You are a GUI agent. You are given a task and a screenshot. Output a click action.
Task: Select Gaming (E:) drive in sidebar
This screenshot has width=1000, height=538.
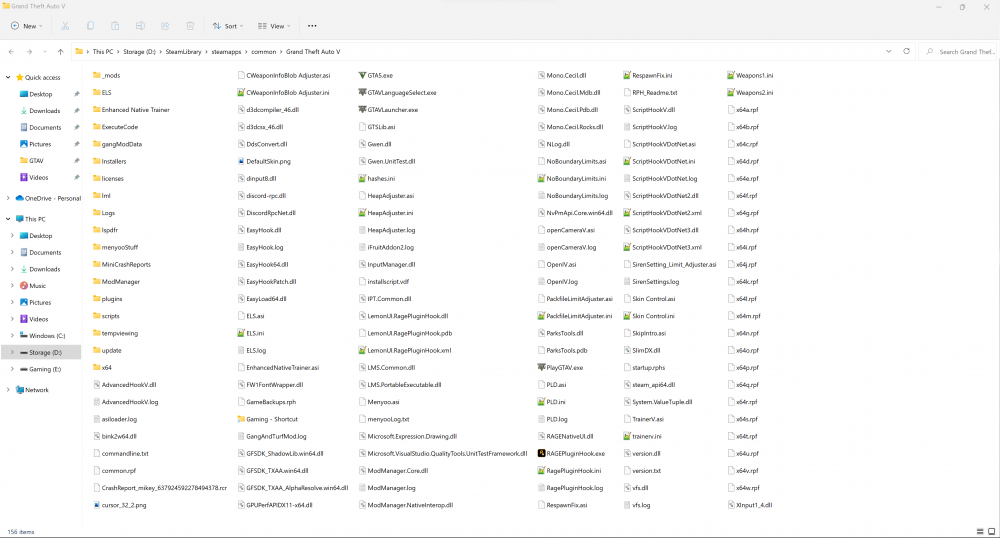tap(44, 369)
